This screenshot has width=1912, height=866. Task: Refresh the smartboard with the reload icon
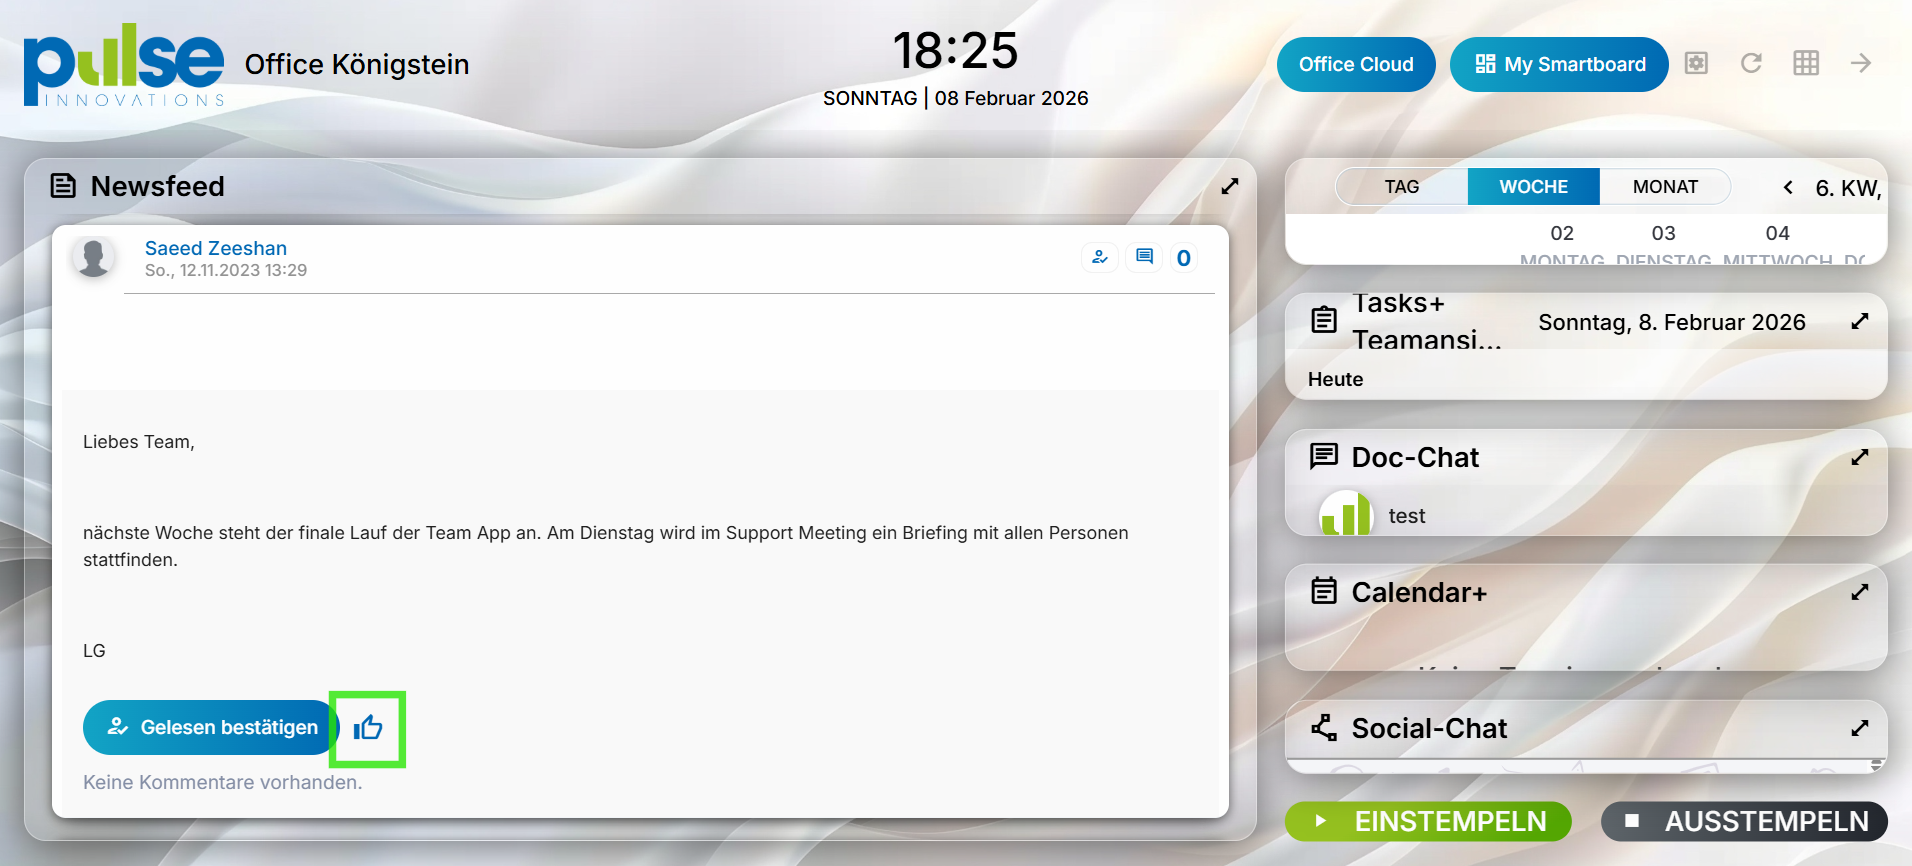coord(1751,64)
